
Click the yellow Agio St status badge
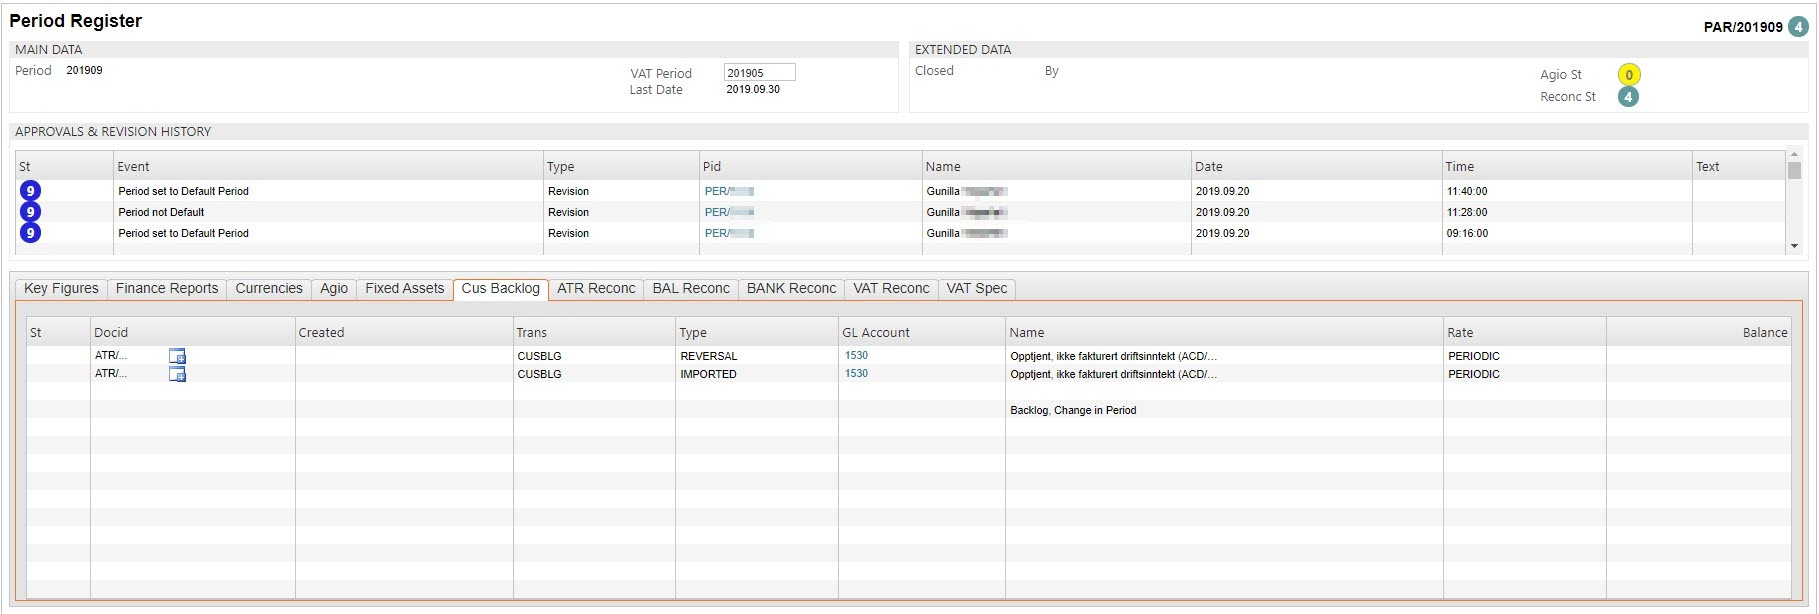(1628, 75)
